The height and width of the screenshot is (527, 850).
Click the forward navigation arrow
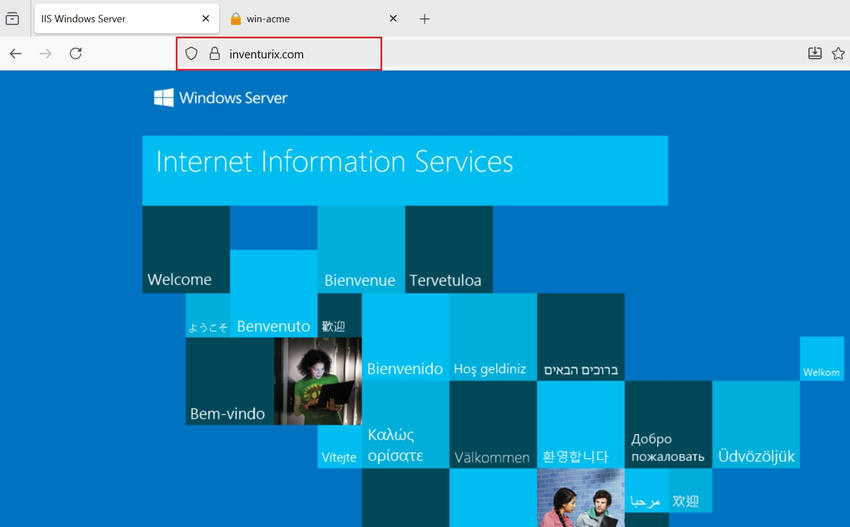click(46, 54)
